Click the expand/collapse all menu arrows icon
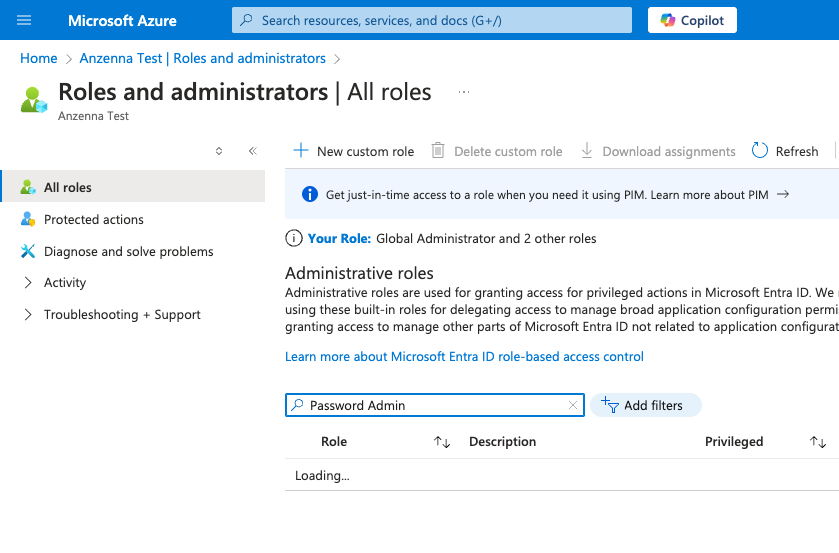839x553 pixels. coord(219,151)
